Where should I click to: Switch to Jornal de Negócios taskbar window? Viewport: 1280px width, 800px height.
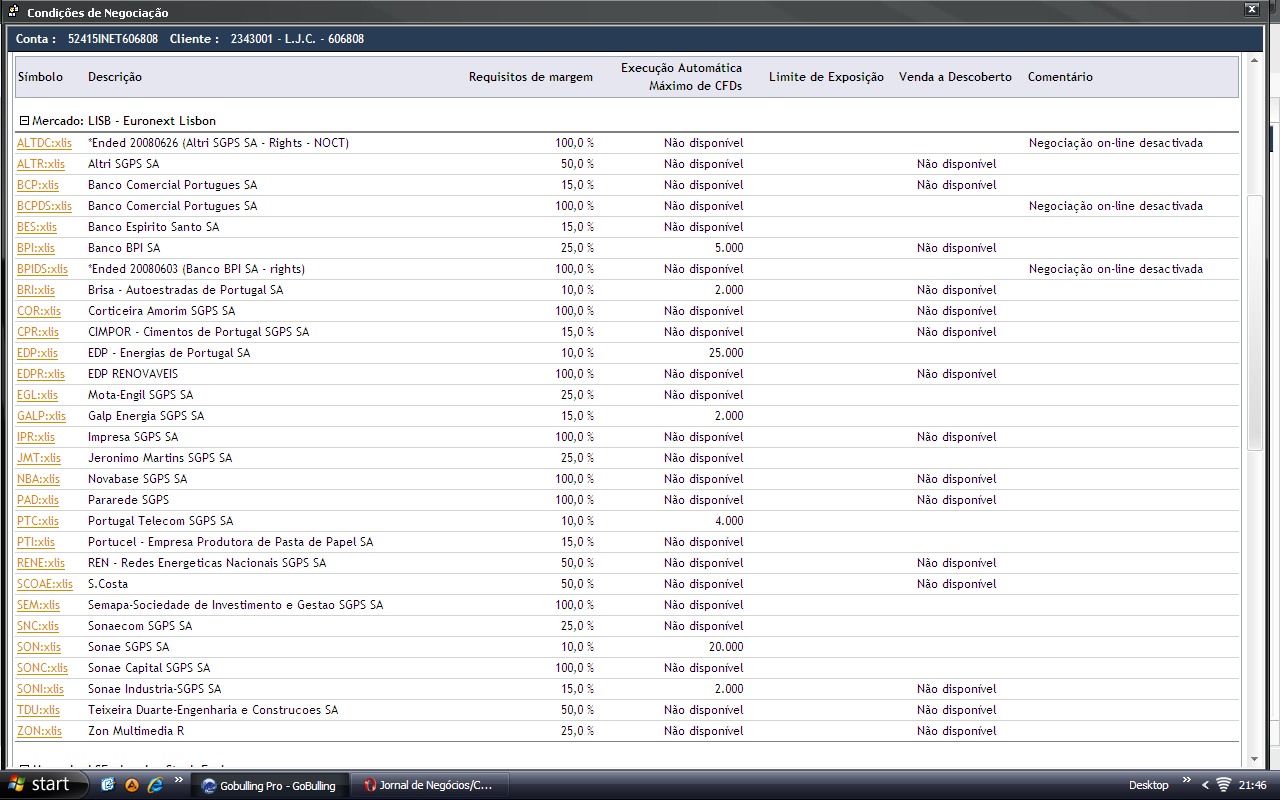pos(431,785)
